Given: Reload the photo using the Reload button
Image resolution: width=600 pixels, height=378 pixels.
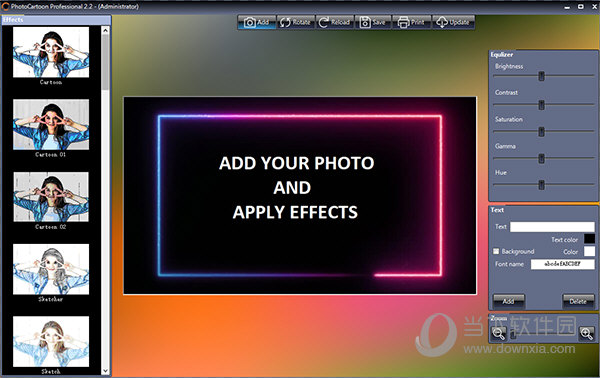Looking at the screenshot, I should tap(334, 22).
